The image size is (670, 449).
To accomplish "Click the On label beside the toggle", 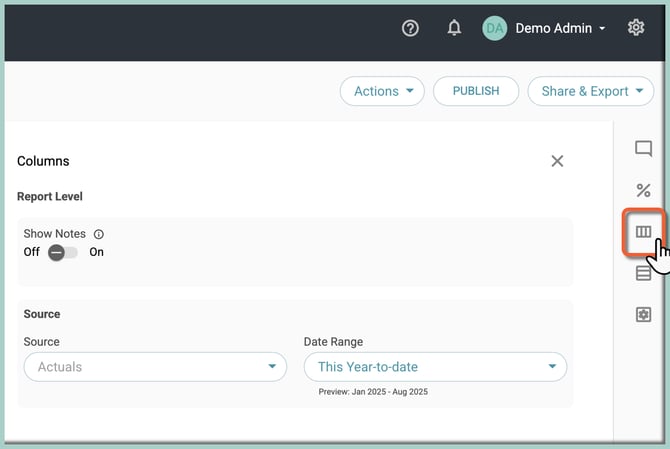I will pos(97,252).
